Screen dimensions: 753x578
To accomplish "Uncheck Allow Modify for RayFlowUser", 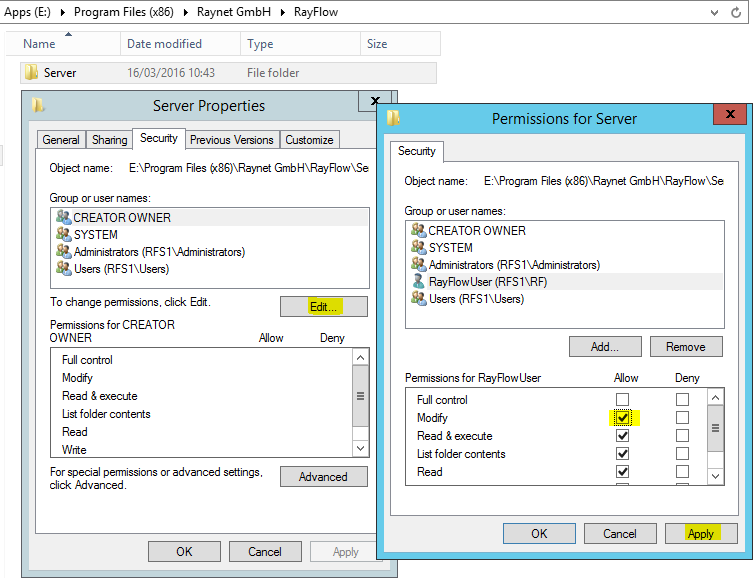I will coord(622,418).
